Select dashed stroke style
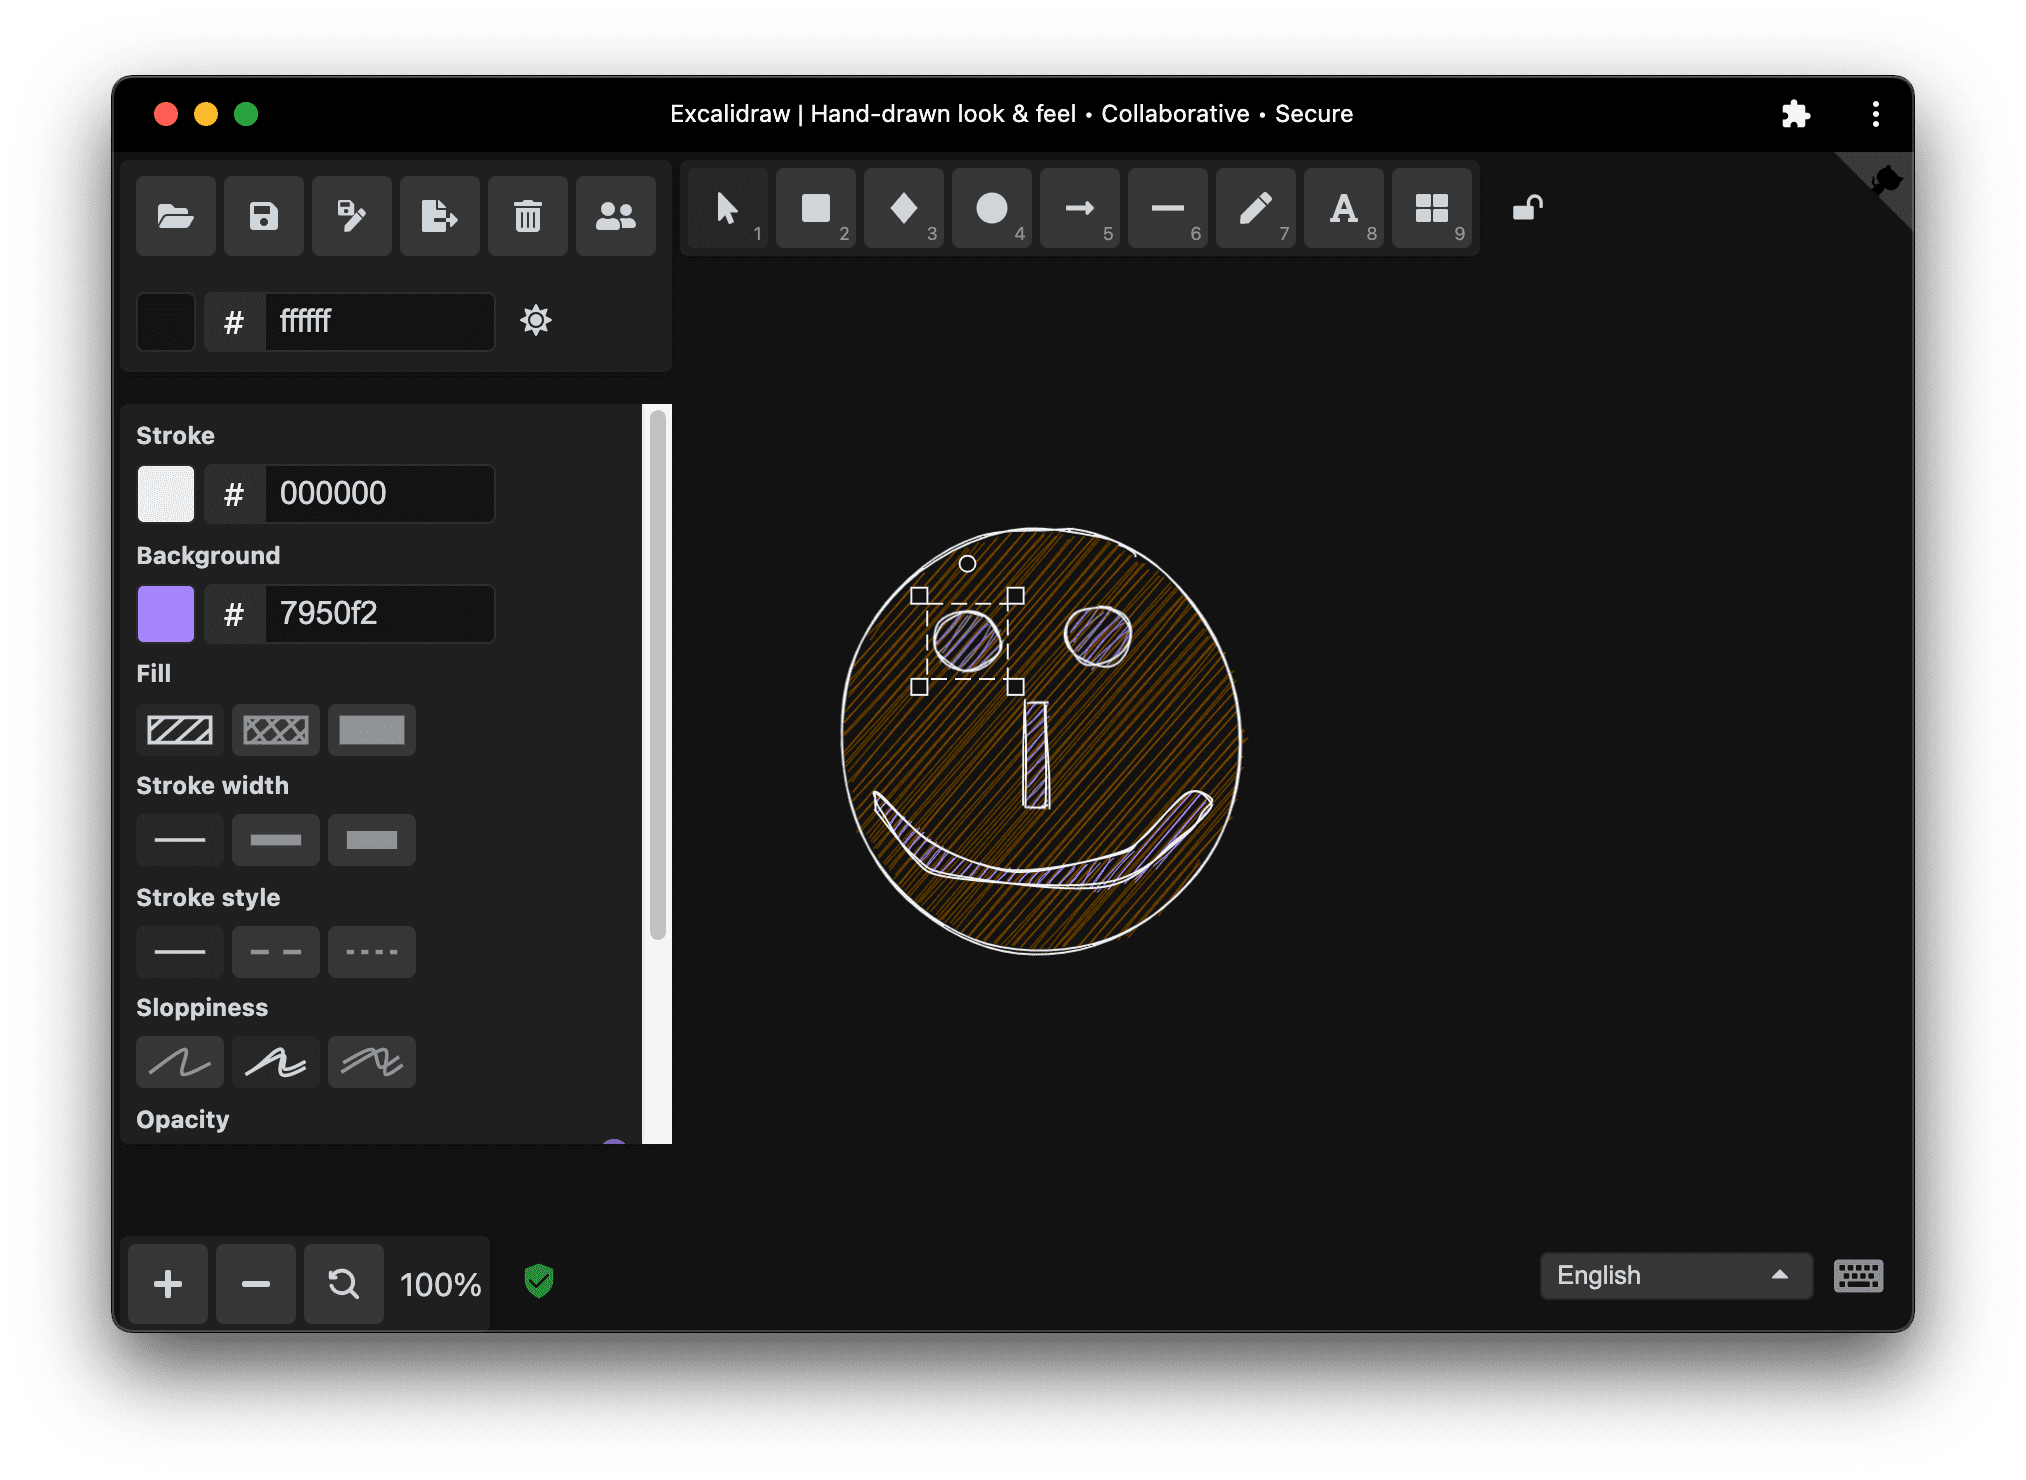The height and width of the screenshot is (1480, 2026). [x=275, y=952]
